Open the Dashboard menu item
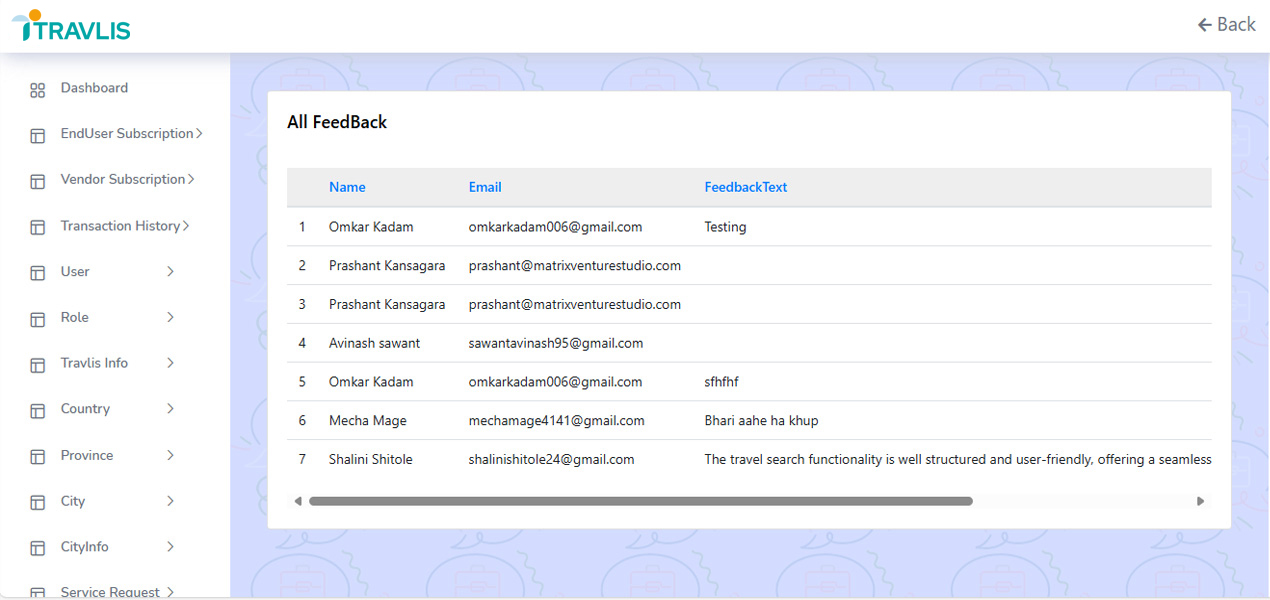The image size is (1270, 600). [94, 88]
